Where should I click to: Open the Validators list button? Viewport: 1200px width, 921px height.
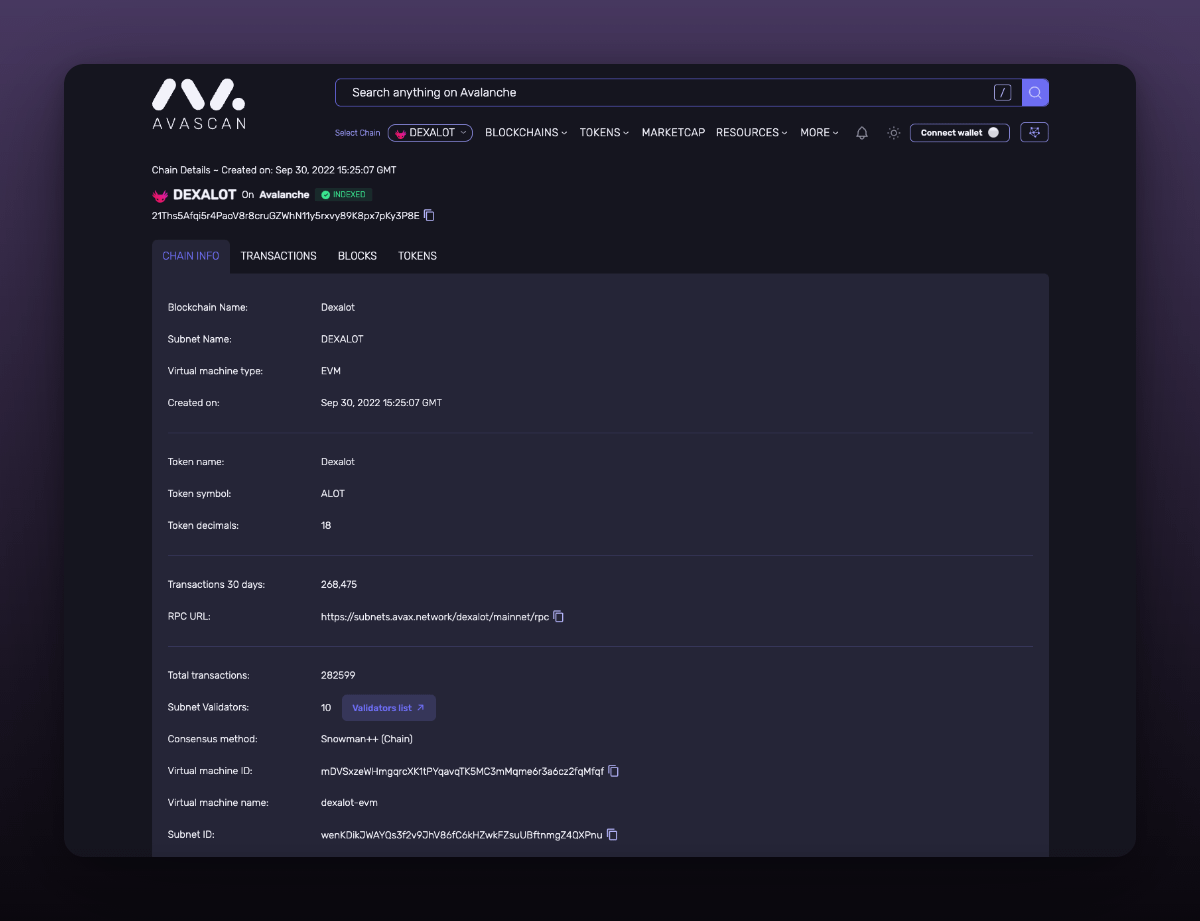point(389,708)
